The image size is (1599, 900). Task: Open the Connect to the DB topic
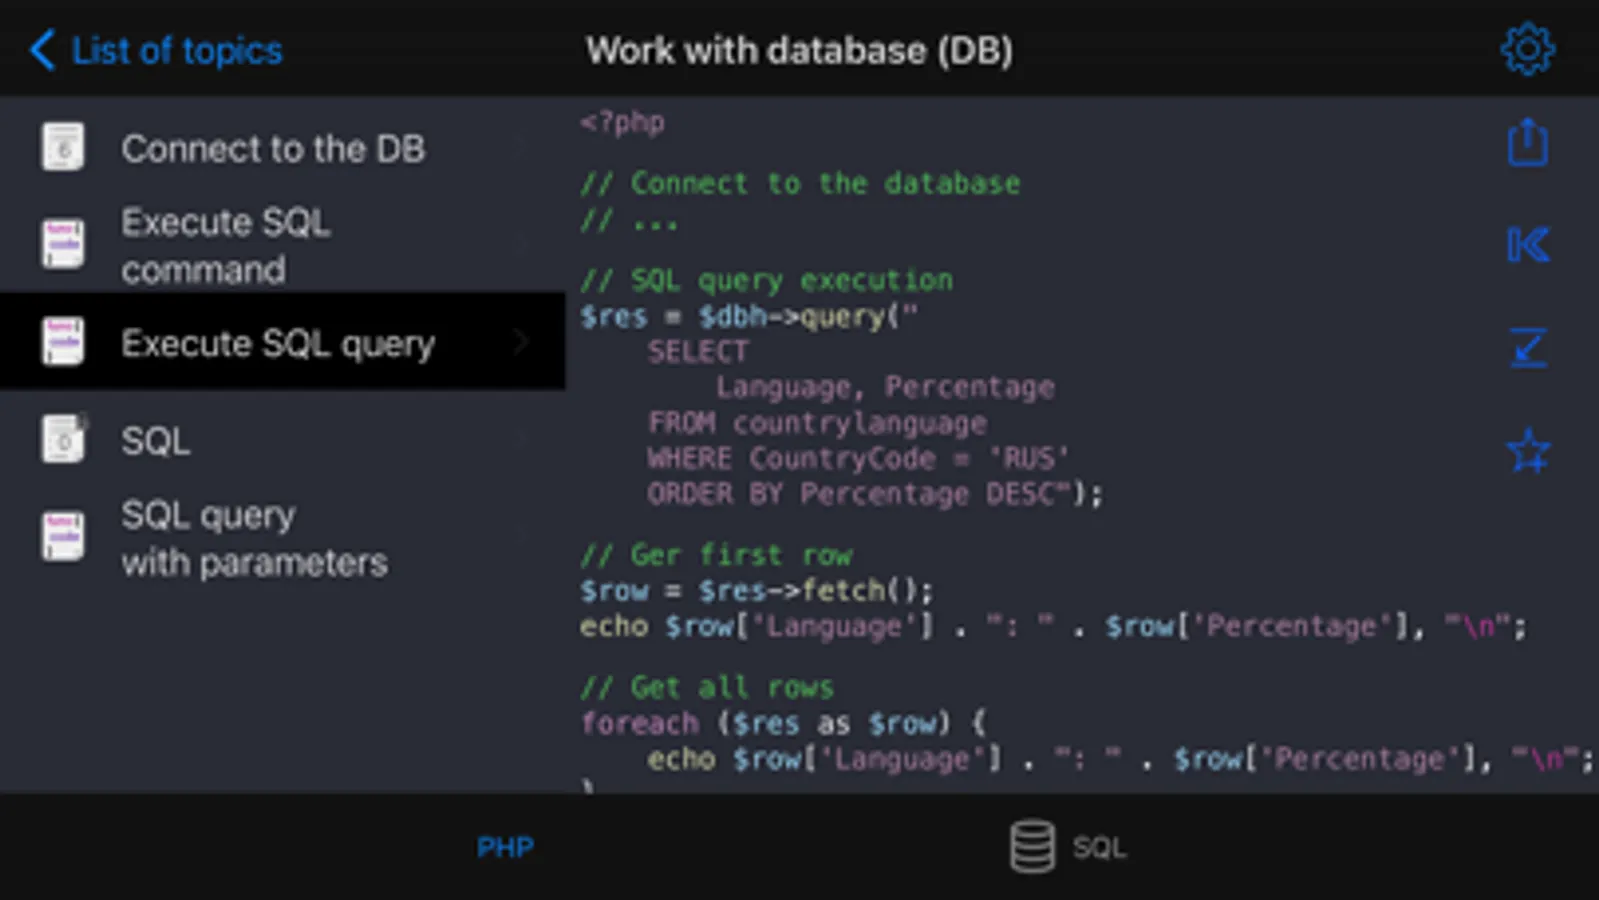pyautogui.click(x=283, y=148)
